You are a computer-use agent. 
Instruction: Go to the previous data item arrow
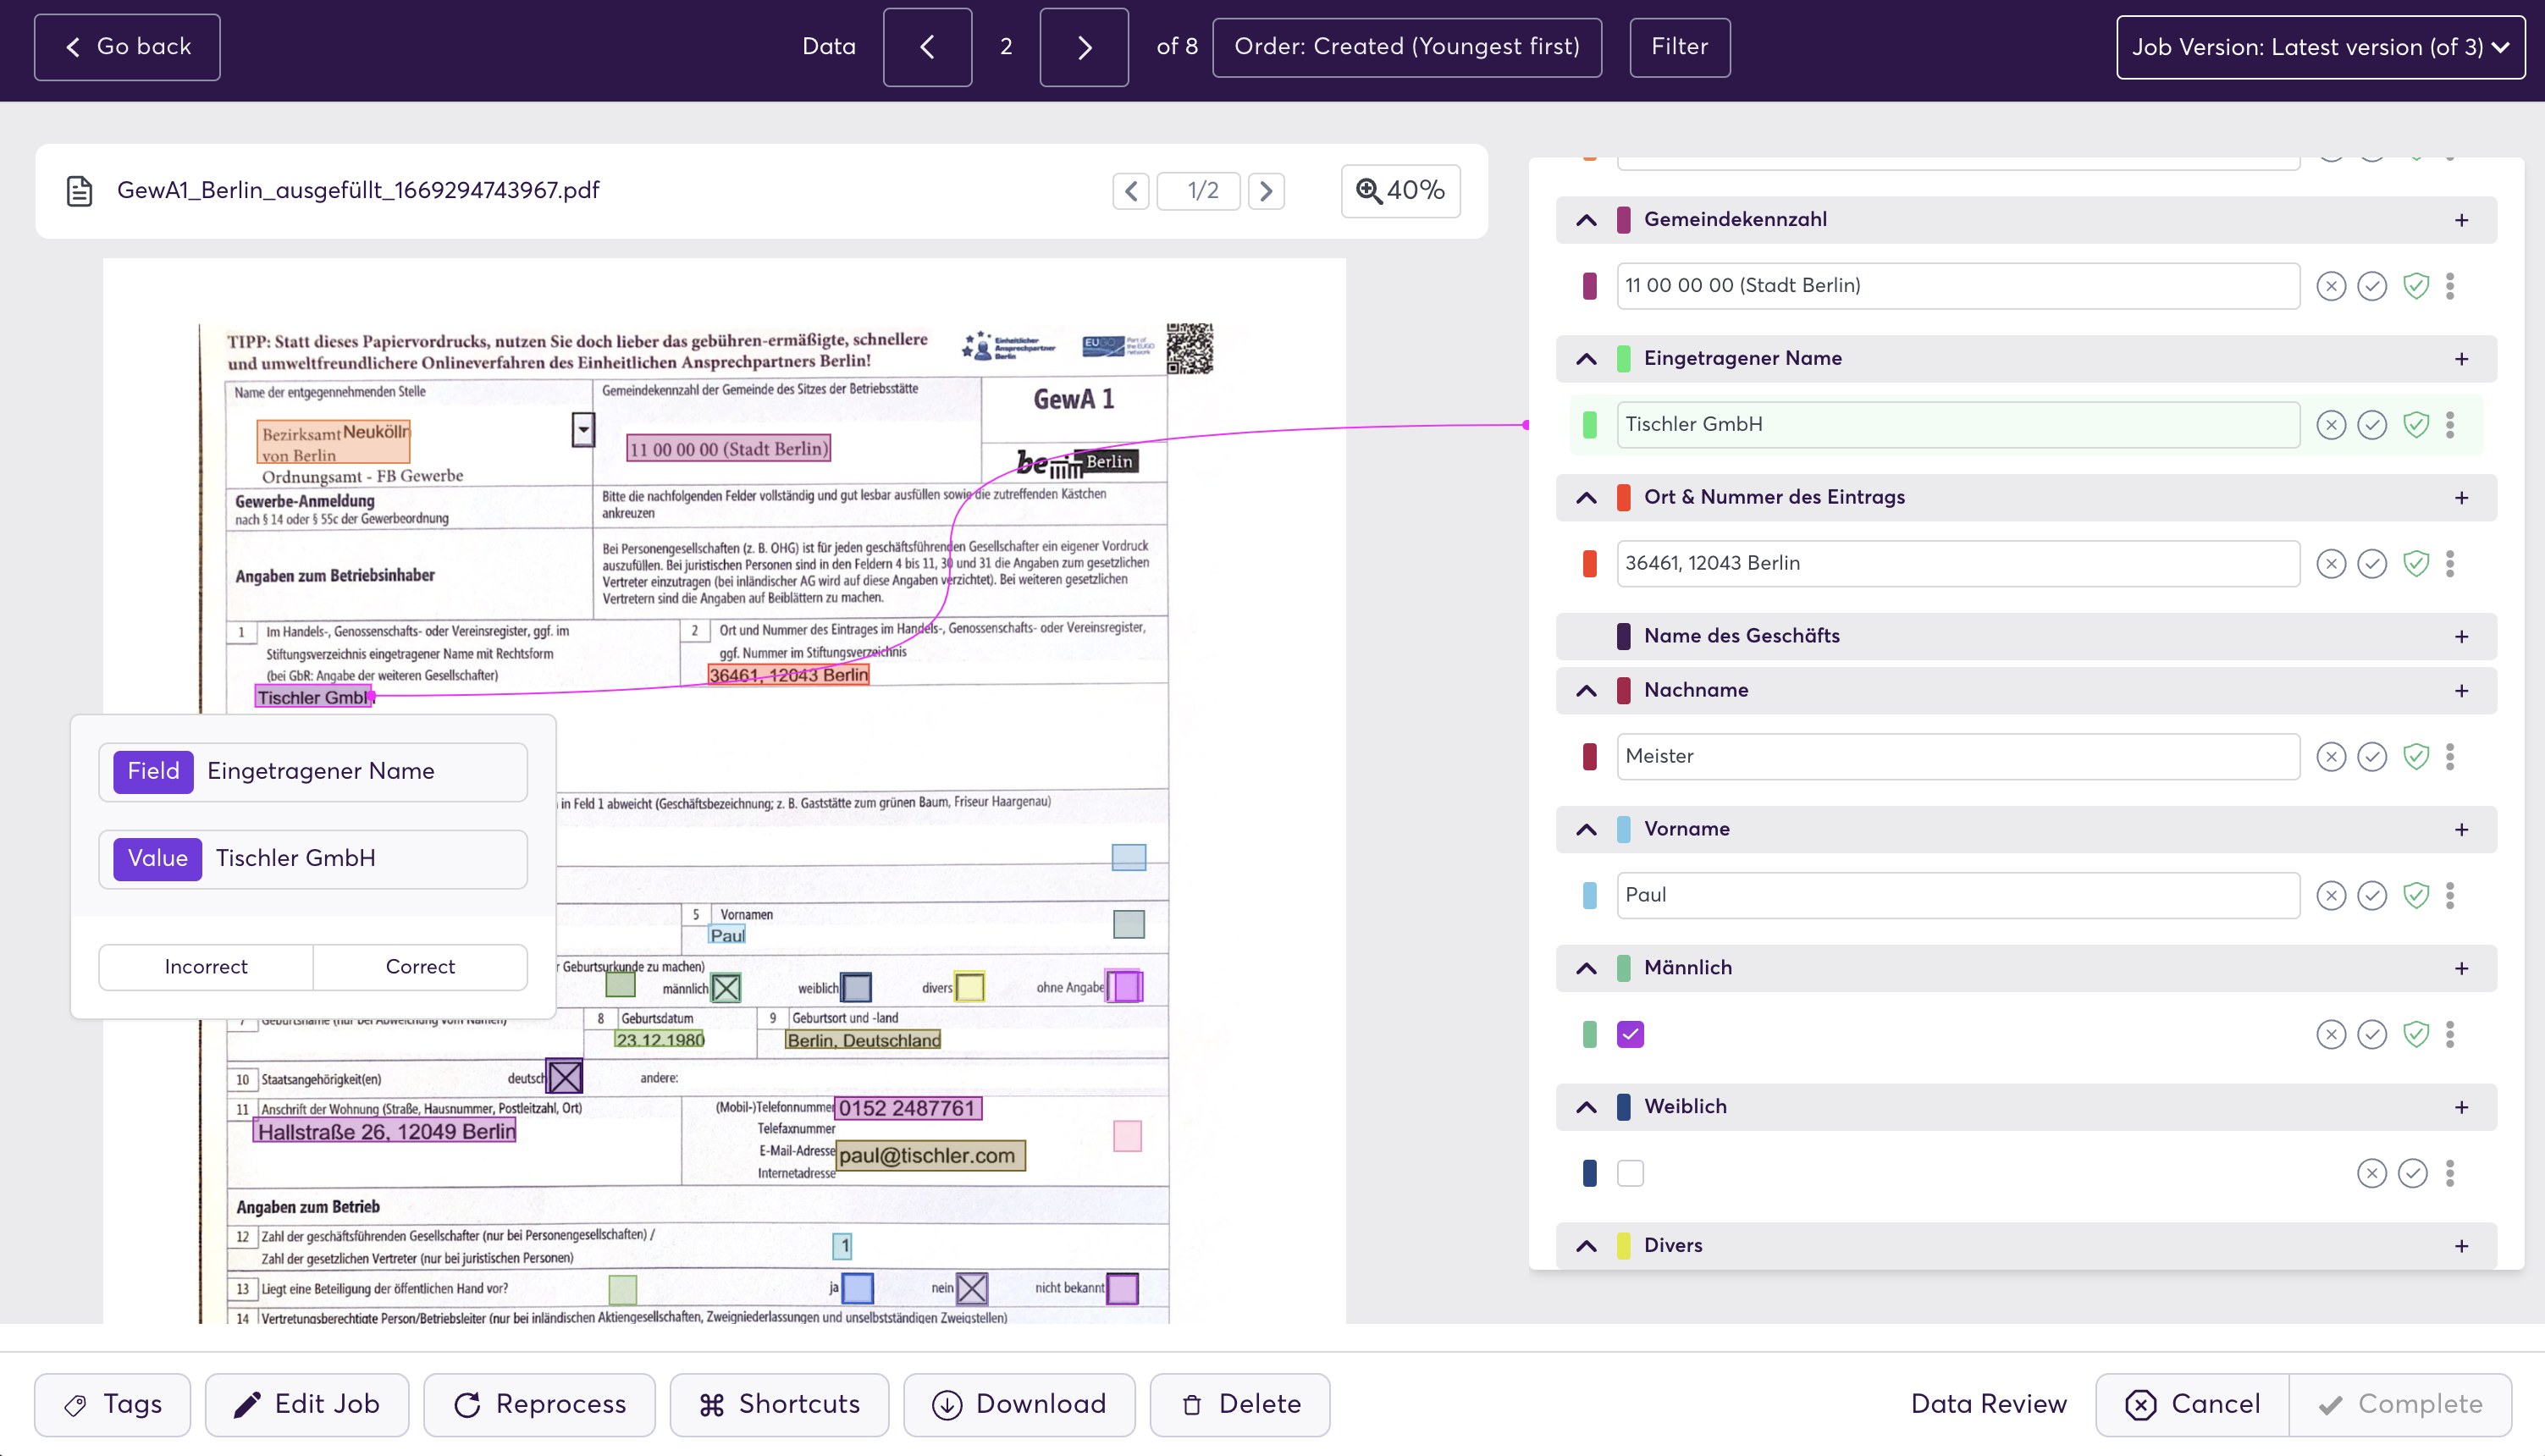pyautogui.click(x=927, y=47)
